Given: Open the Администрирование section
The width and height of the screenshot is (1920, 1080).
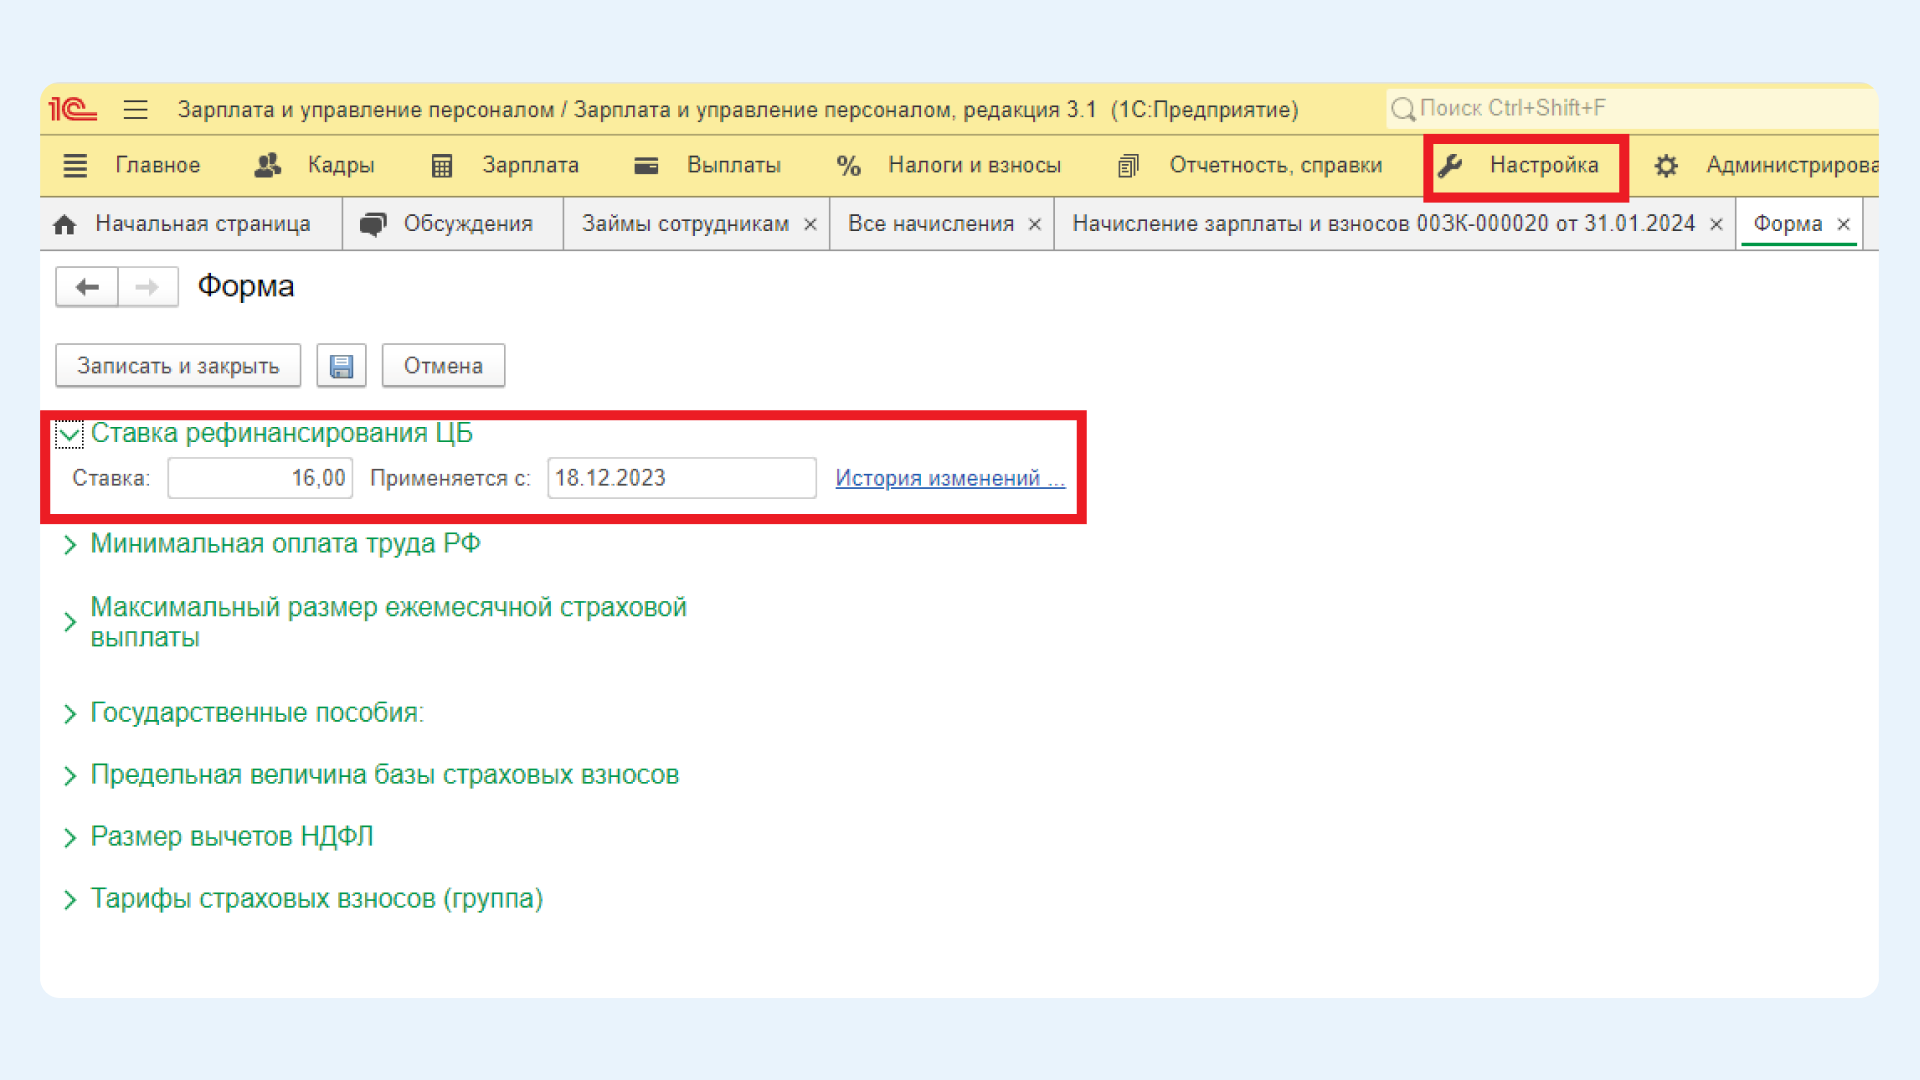Looking at the screenshot, I should [x=1792, y=165].
